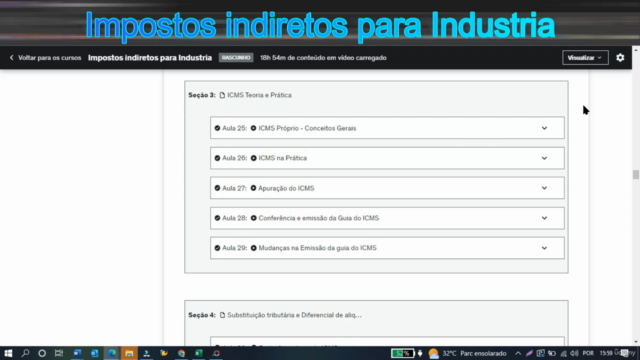Open Cortana circle icon on taskbar
This screenshot has width=640, height=360.
click(x=42, y=353)
